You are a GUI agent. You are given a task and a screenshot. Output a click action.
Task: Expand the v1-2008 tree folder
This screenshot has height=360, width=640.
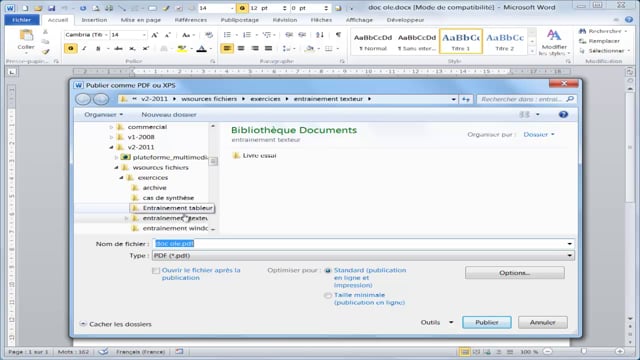click(x=111, y=137)
